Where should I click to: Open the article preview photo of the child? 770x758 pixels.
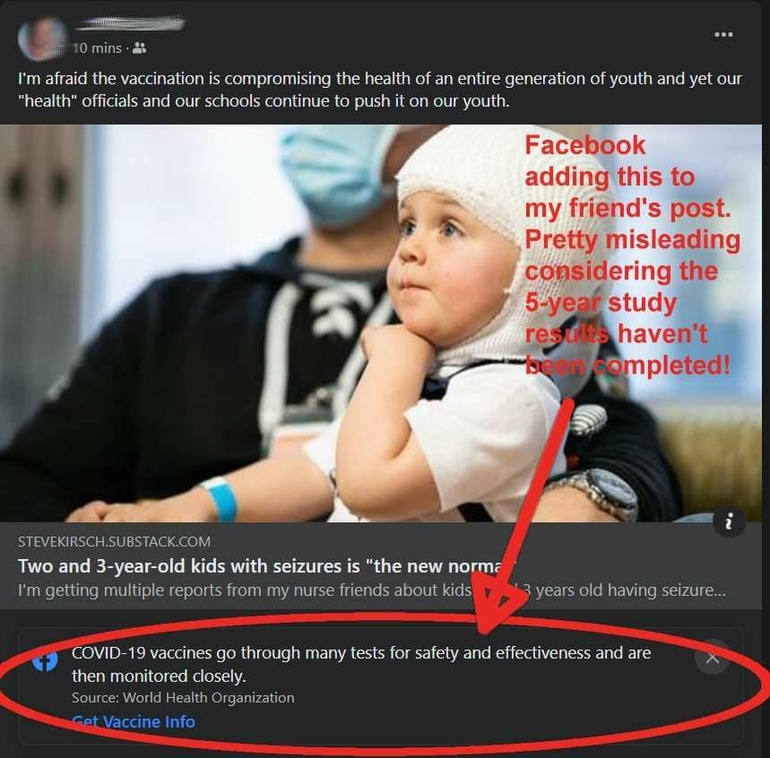coord(381,323)
